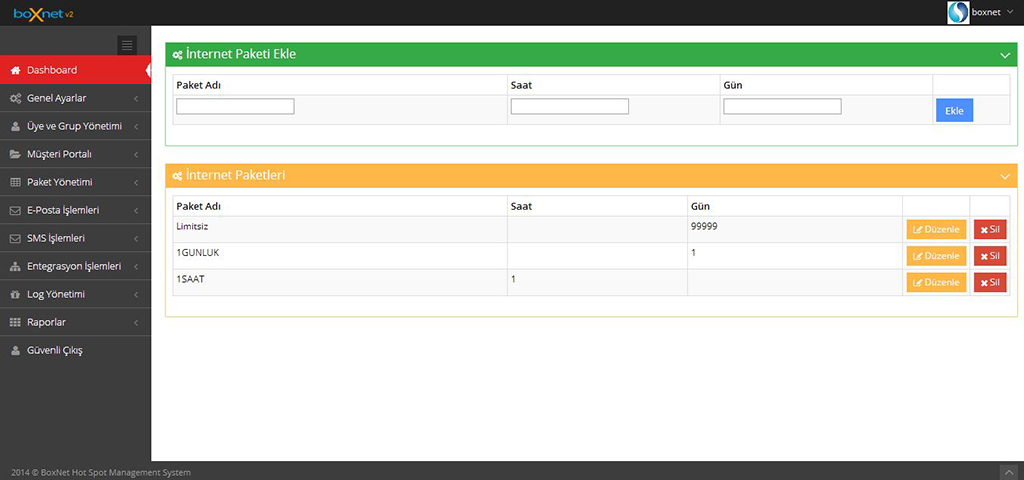Click the Genel Ayarlar gears icon
This screenshot has height=480, width=1024.
(16, 98)
